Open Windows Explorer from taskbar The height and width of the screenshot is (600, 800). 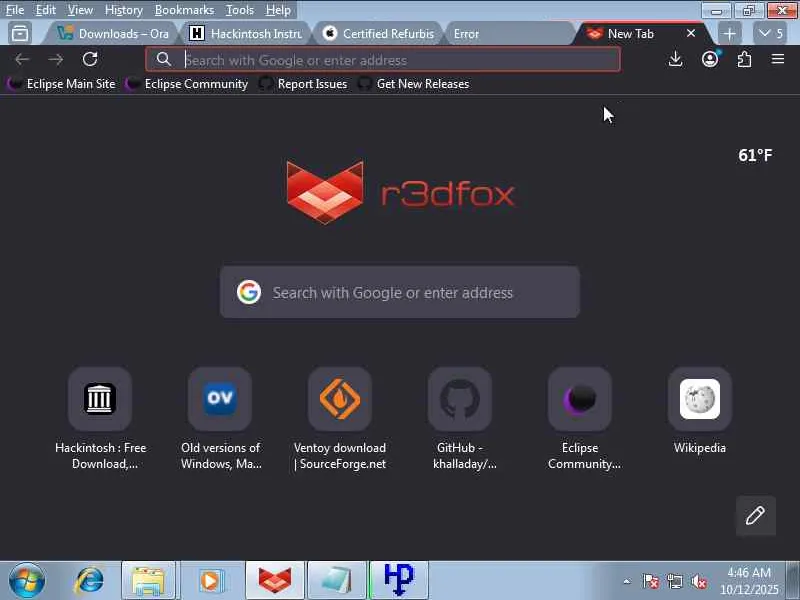[x=148, y=581]
